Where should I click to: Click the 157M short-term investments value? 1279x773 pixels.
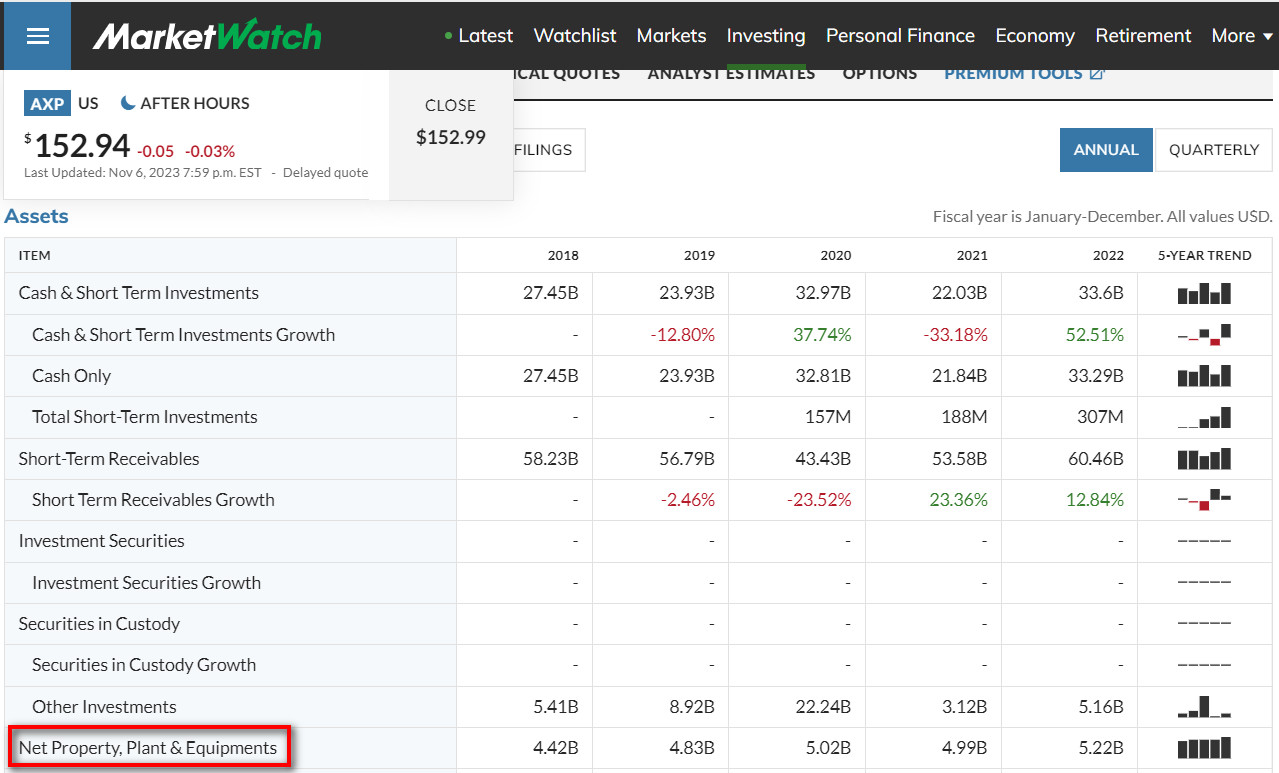coord(828,417)
